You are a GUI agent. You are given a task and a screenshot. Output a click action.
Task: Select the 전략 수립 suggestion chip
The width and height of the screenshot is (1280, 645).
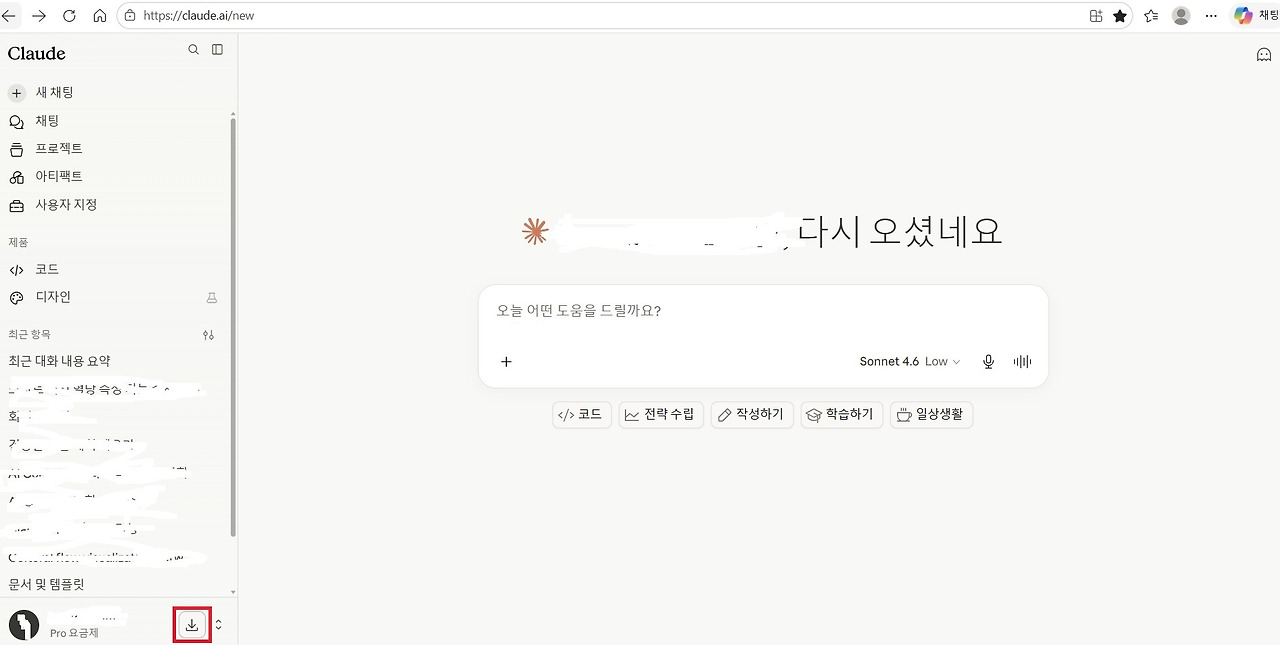661,414
